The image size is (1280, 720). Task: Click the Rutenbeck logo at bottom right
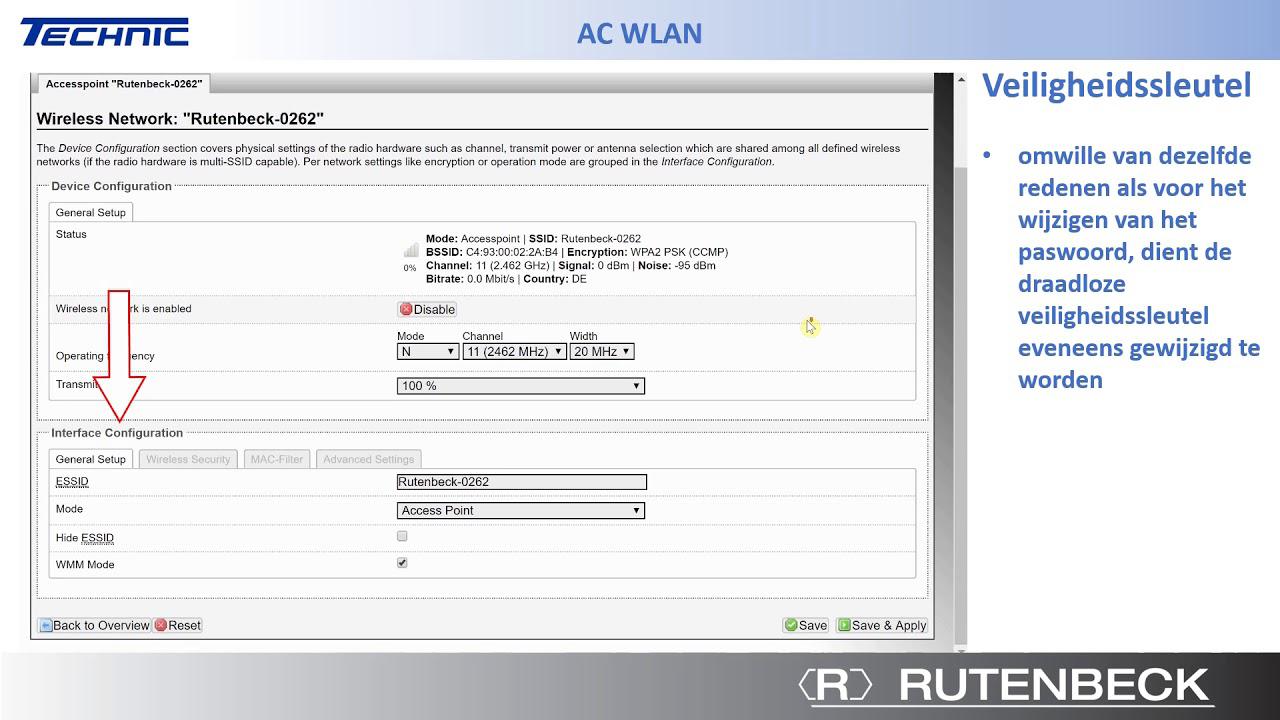click(x=1005, y=686)
